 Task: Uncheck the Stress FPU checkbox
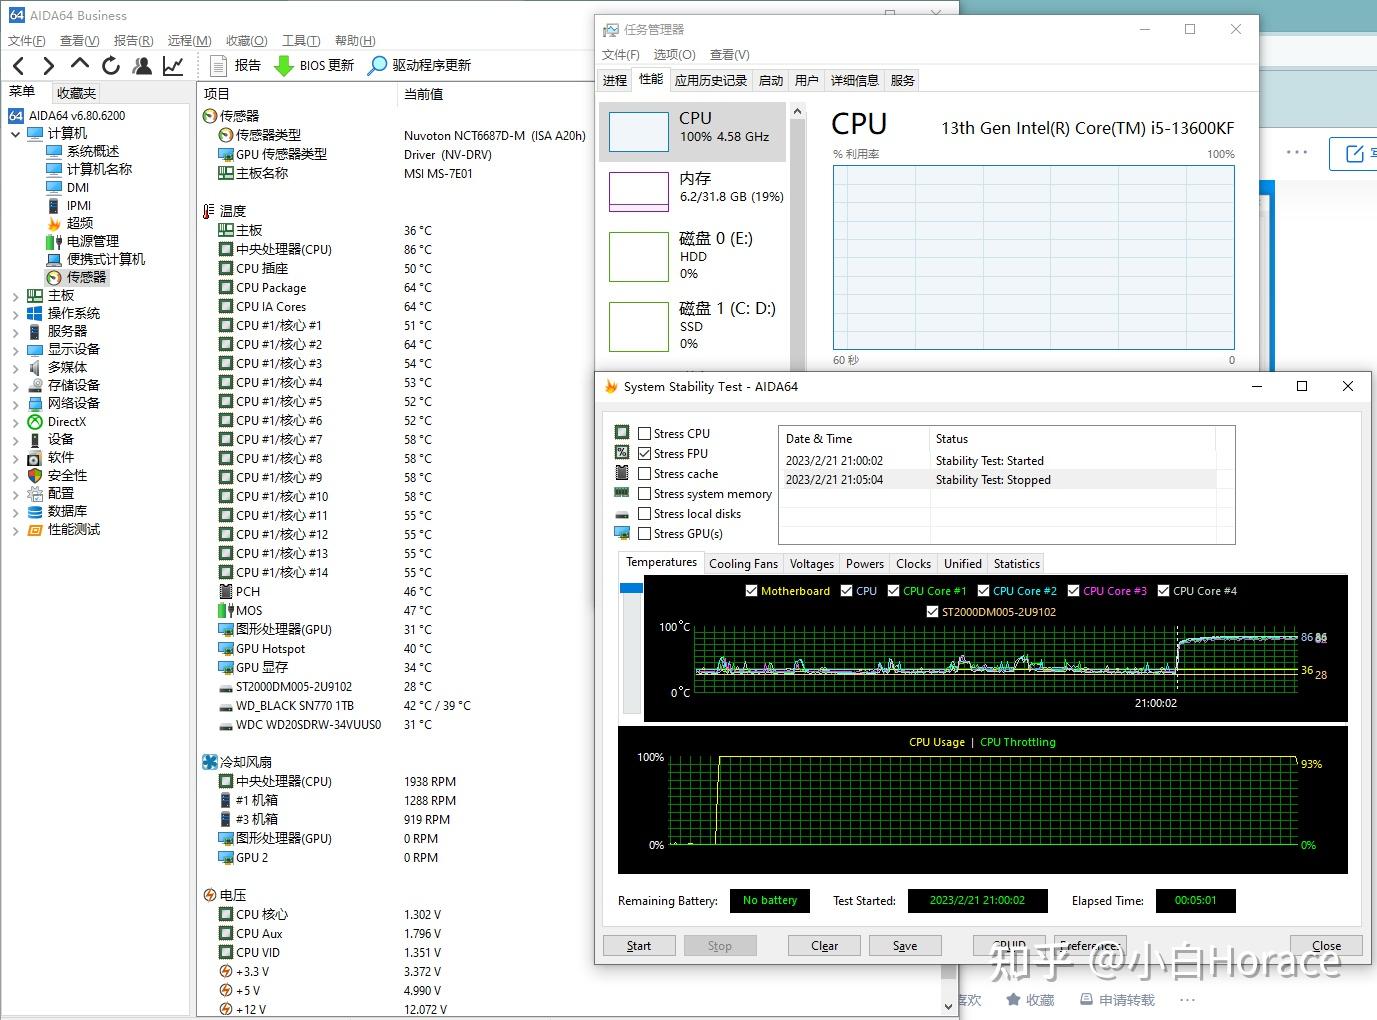tap(645, 454)
